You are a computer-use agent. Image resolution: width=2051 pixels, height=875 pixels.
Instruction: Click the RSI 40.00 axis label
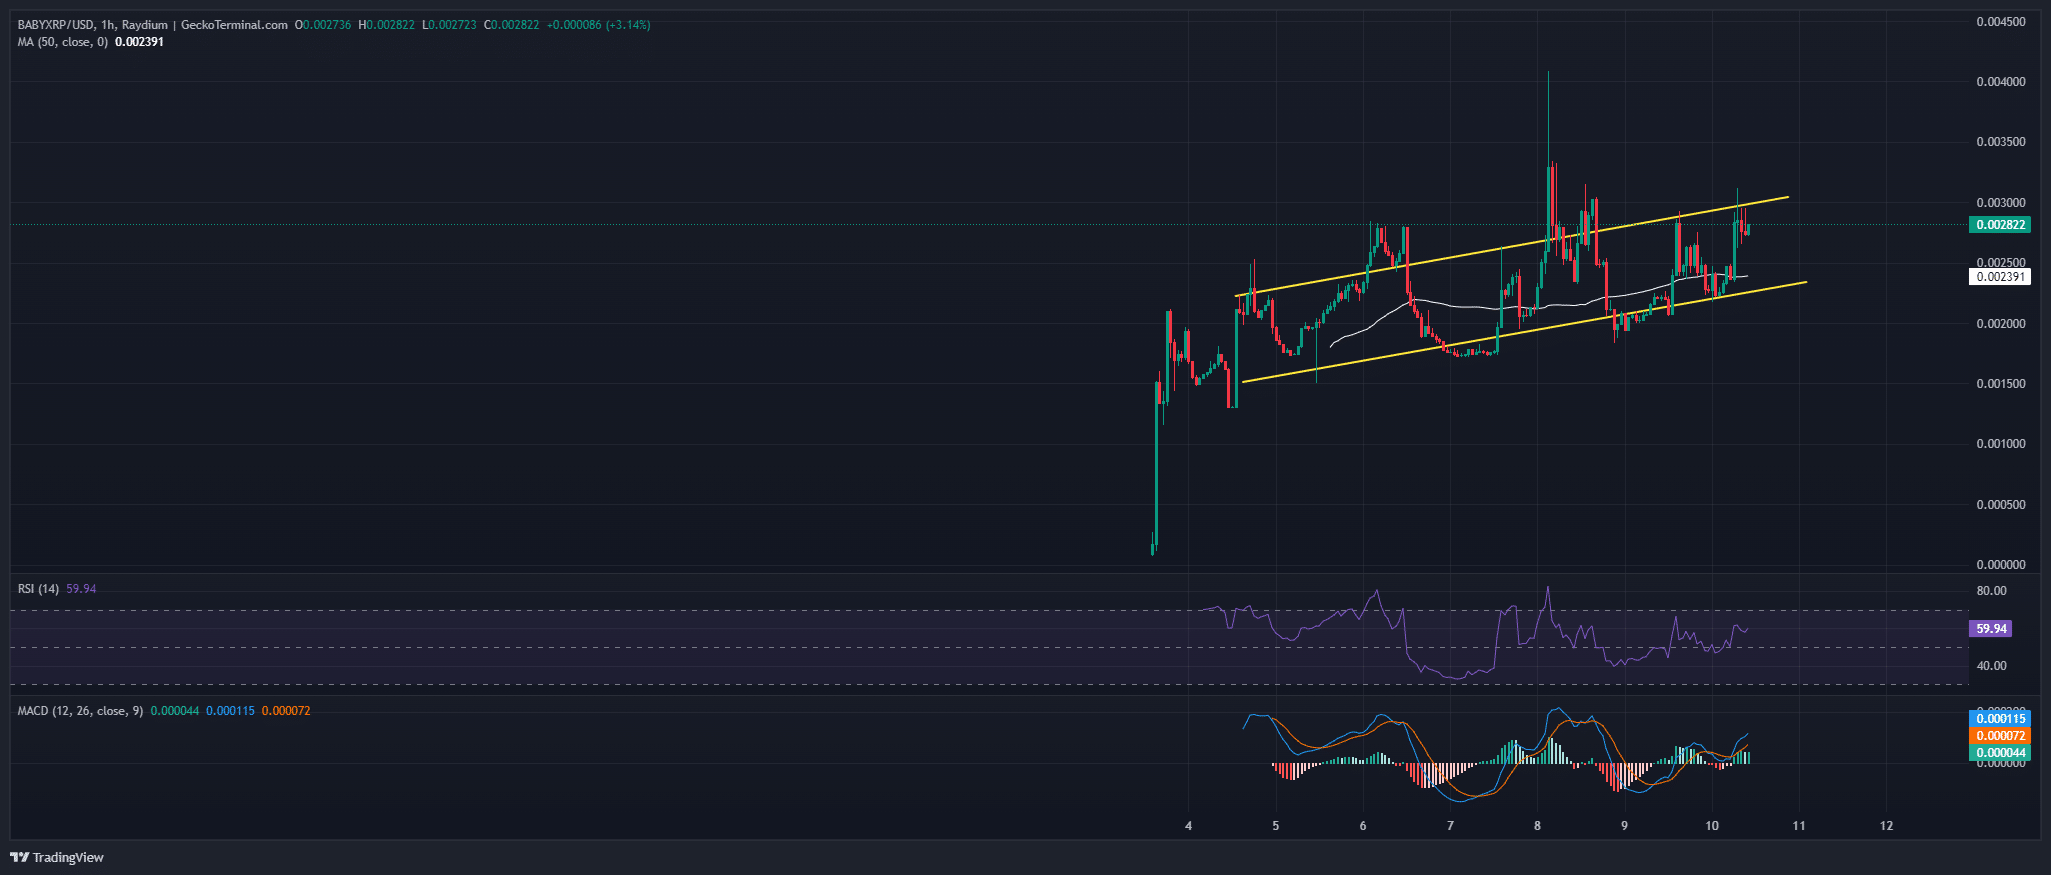(1992, 666)
